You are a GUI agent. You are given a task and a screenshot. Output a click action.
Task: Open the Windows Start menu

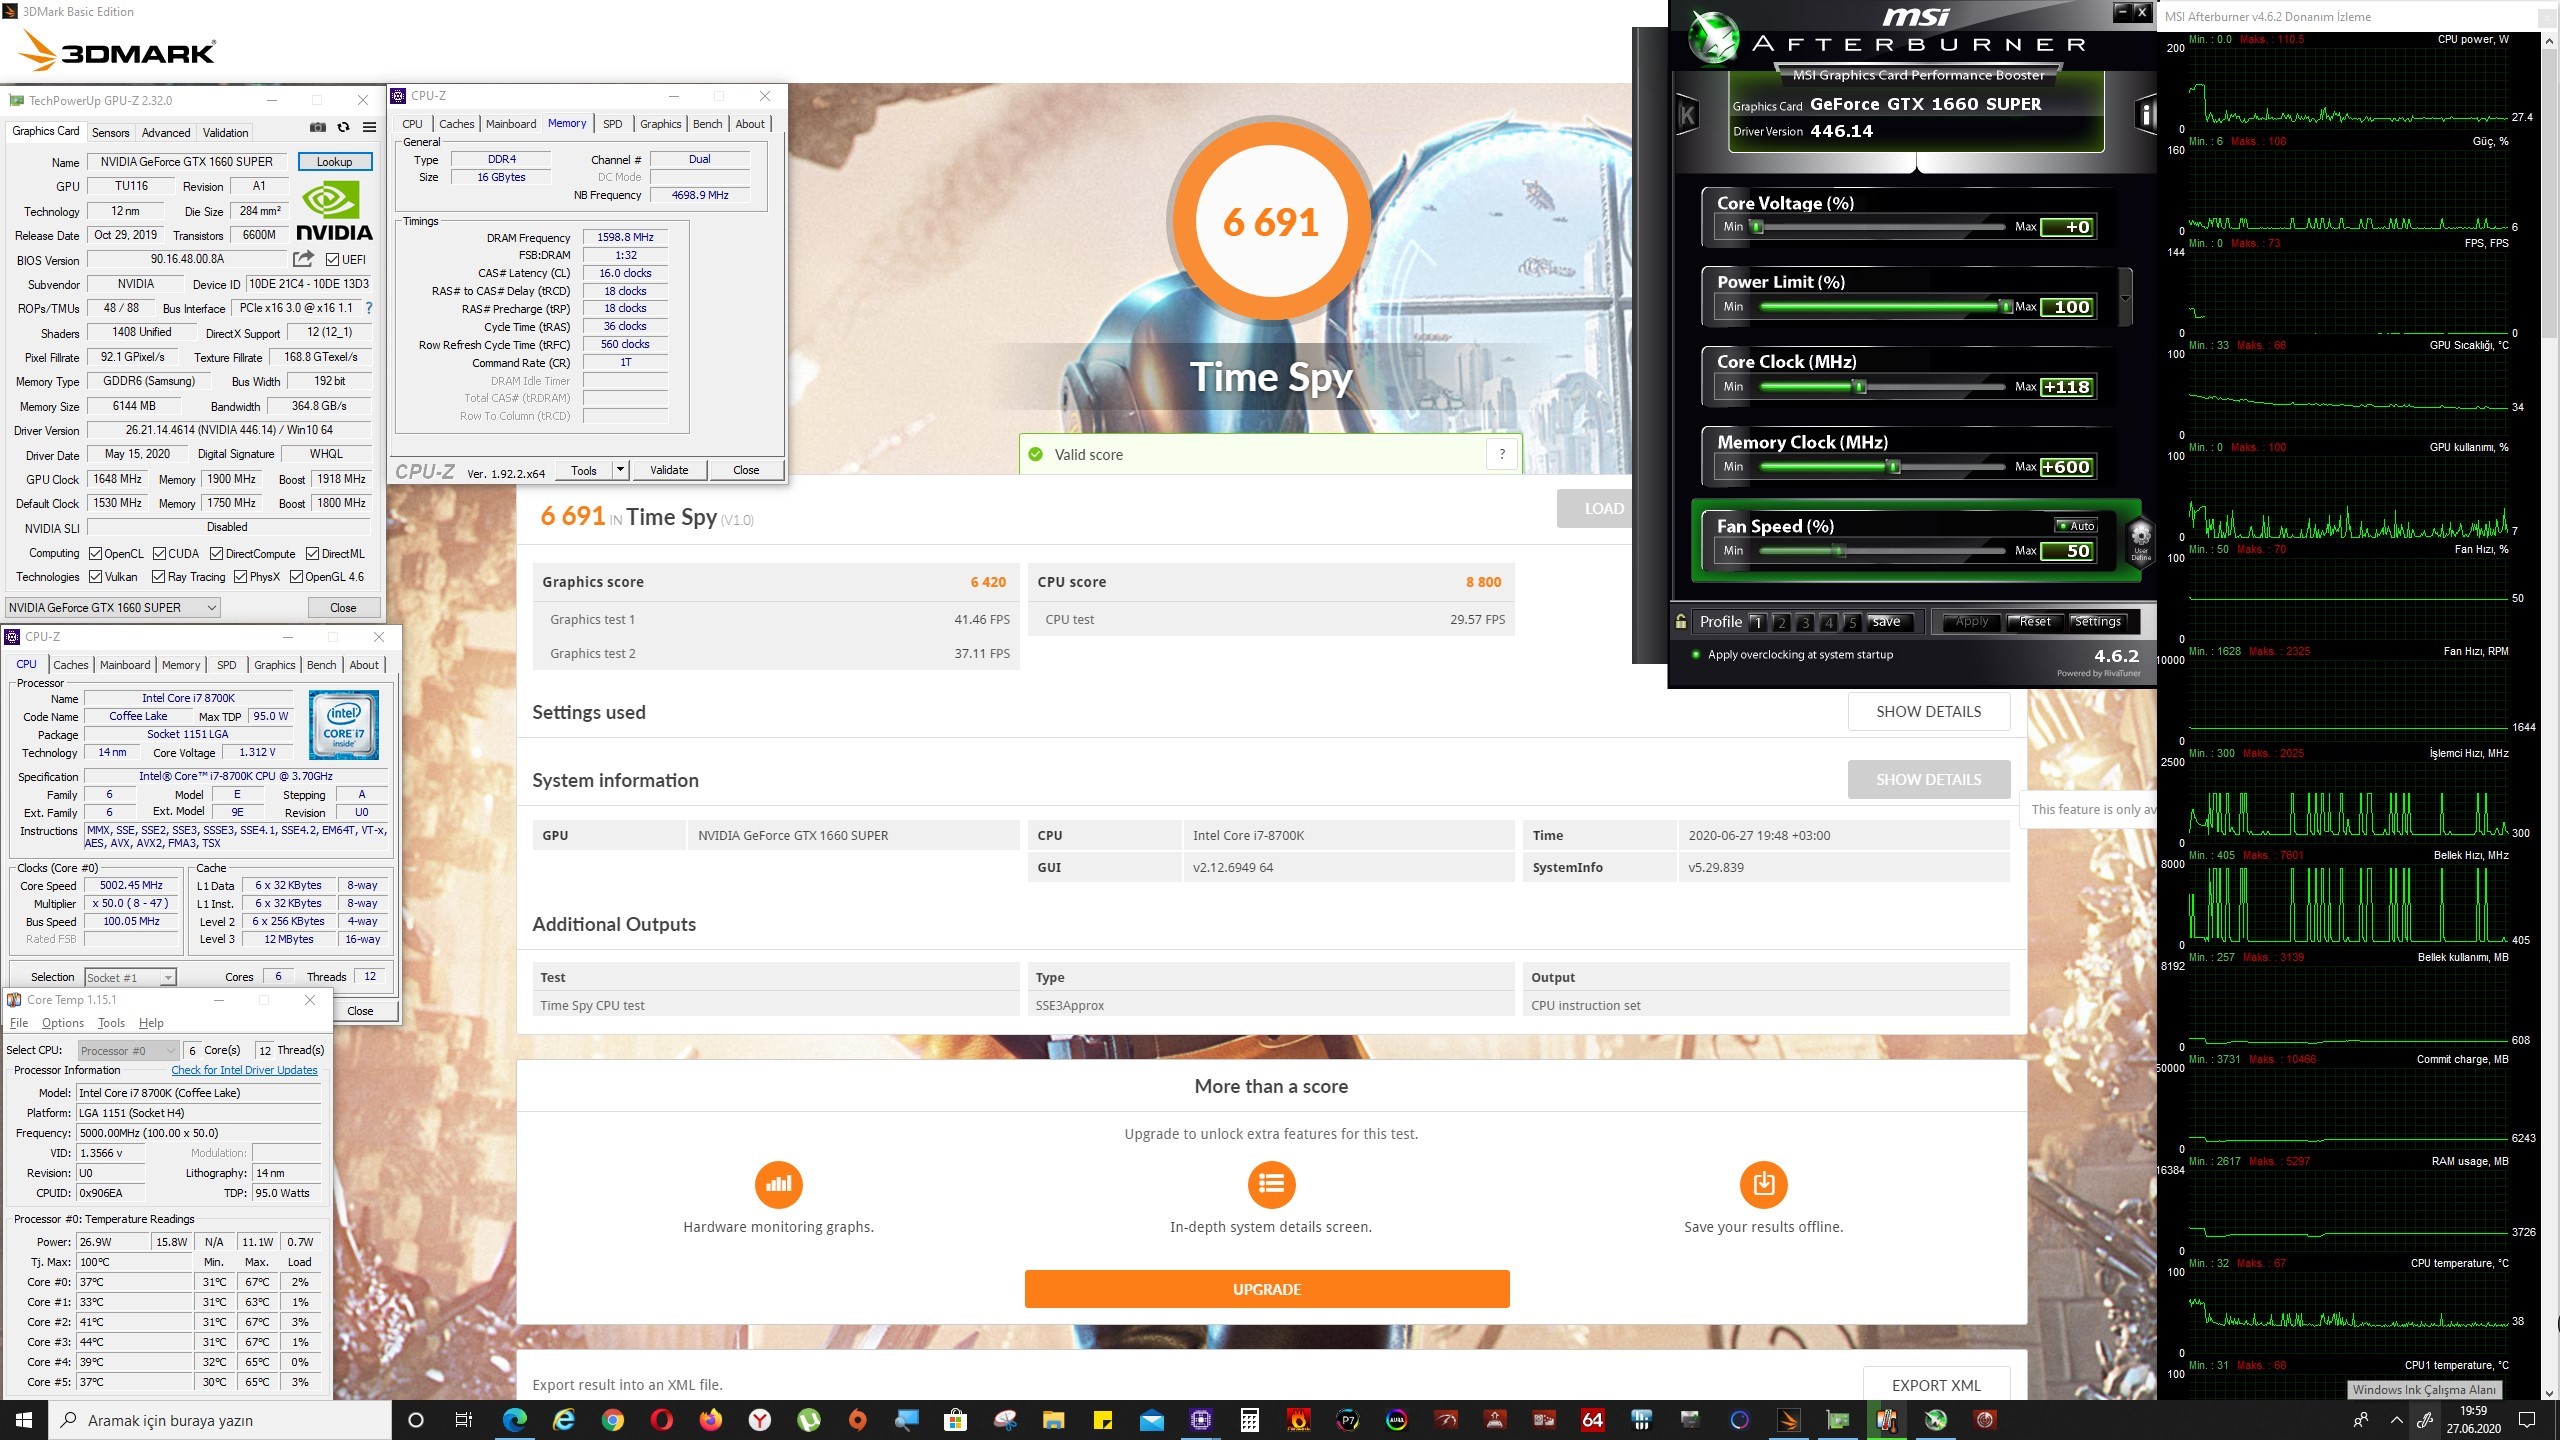tap(24, 1420)
